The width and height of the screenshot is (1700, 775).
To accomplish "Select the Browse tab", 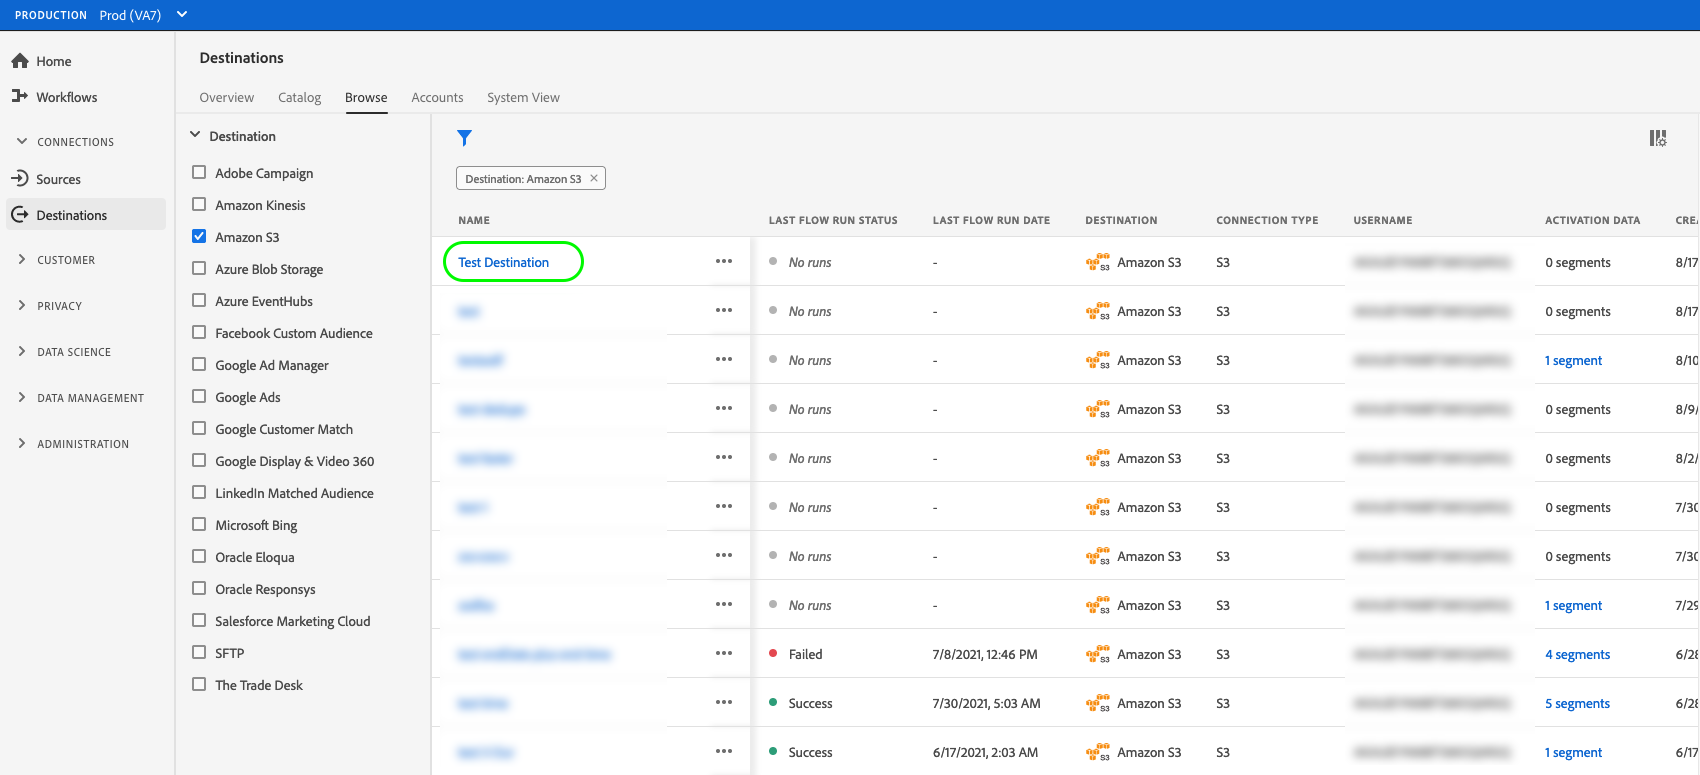I will [366, 97].
